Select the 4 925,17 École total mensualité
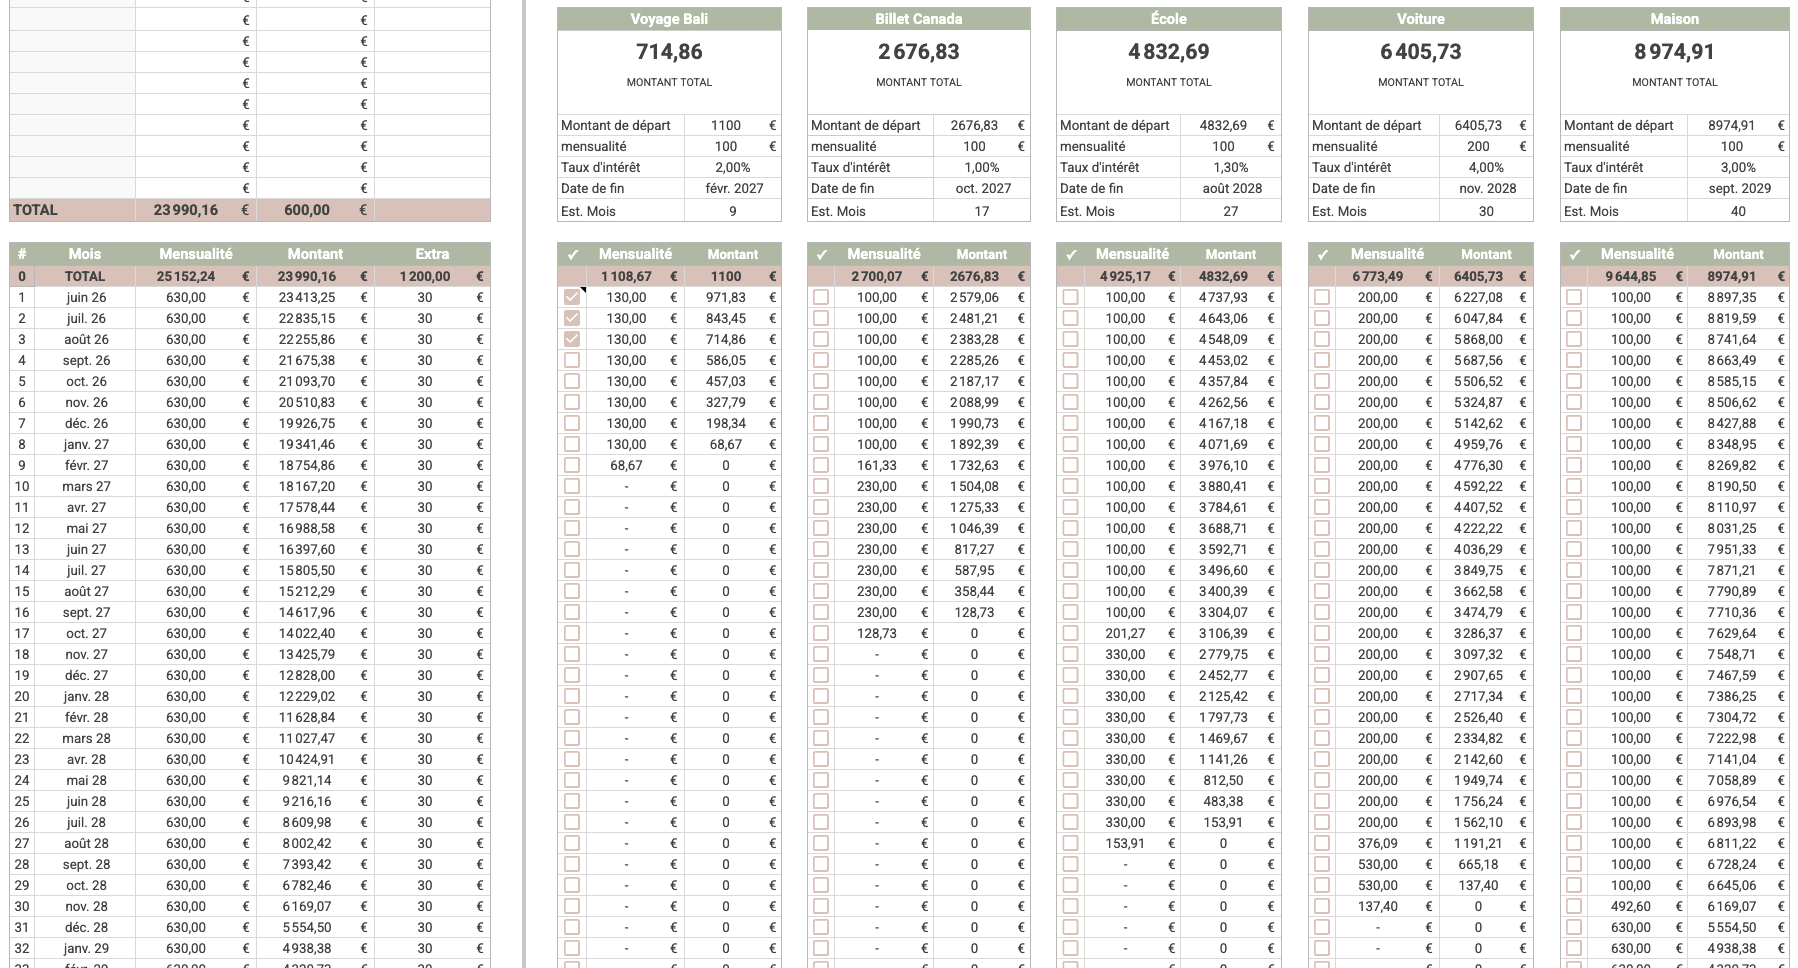Image resolution: width=1798 pixels, height=968 pixels. tap(1124, 276)
